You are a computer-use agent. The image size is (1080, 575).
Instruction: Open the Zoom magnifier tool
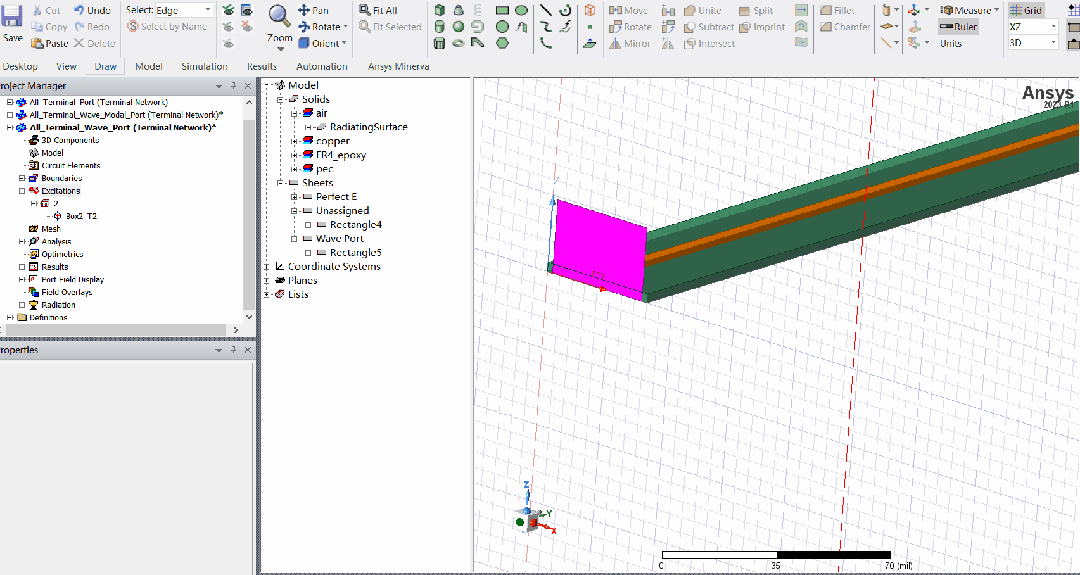point(280,26)
